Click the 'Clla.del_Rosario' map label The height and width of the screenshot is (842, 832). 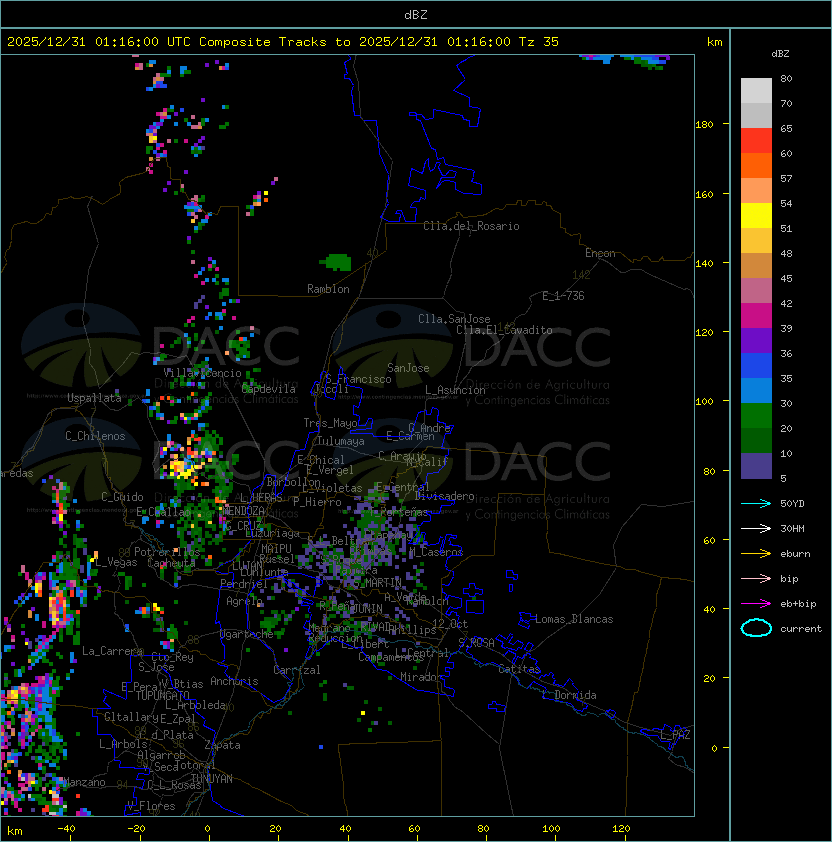[471, 226]
